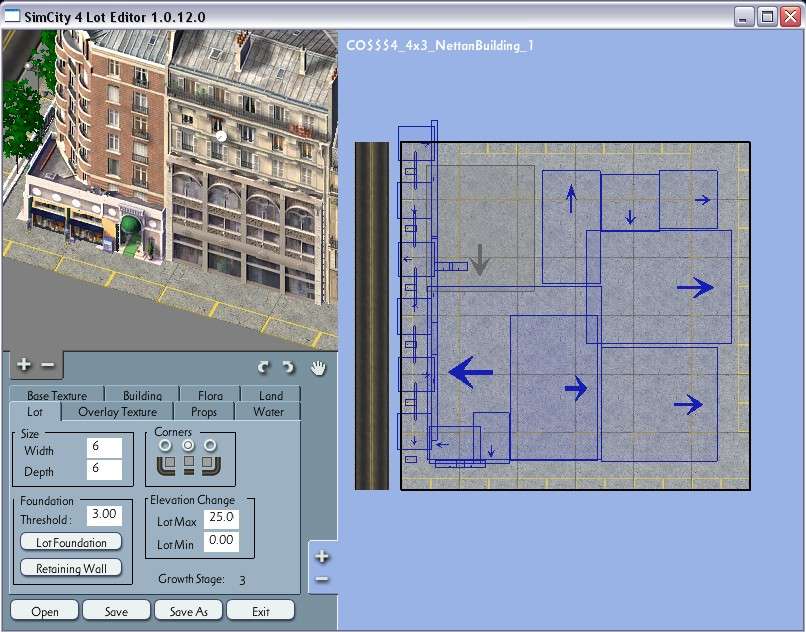Zoom out the lot plan view
The height and width of the screenshot is (632, 806).
point(322,580)
